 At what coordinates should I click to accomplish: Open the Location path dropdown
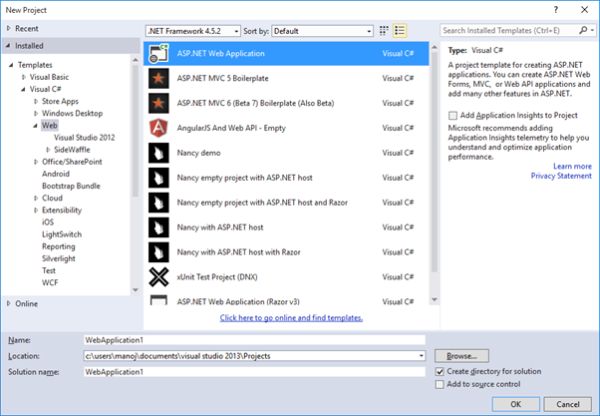pos(421,356)
